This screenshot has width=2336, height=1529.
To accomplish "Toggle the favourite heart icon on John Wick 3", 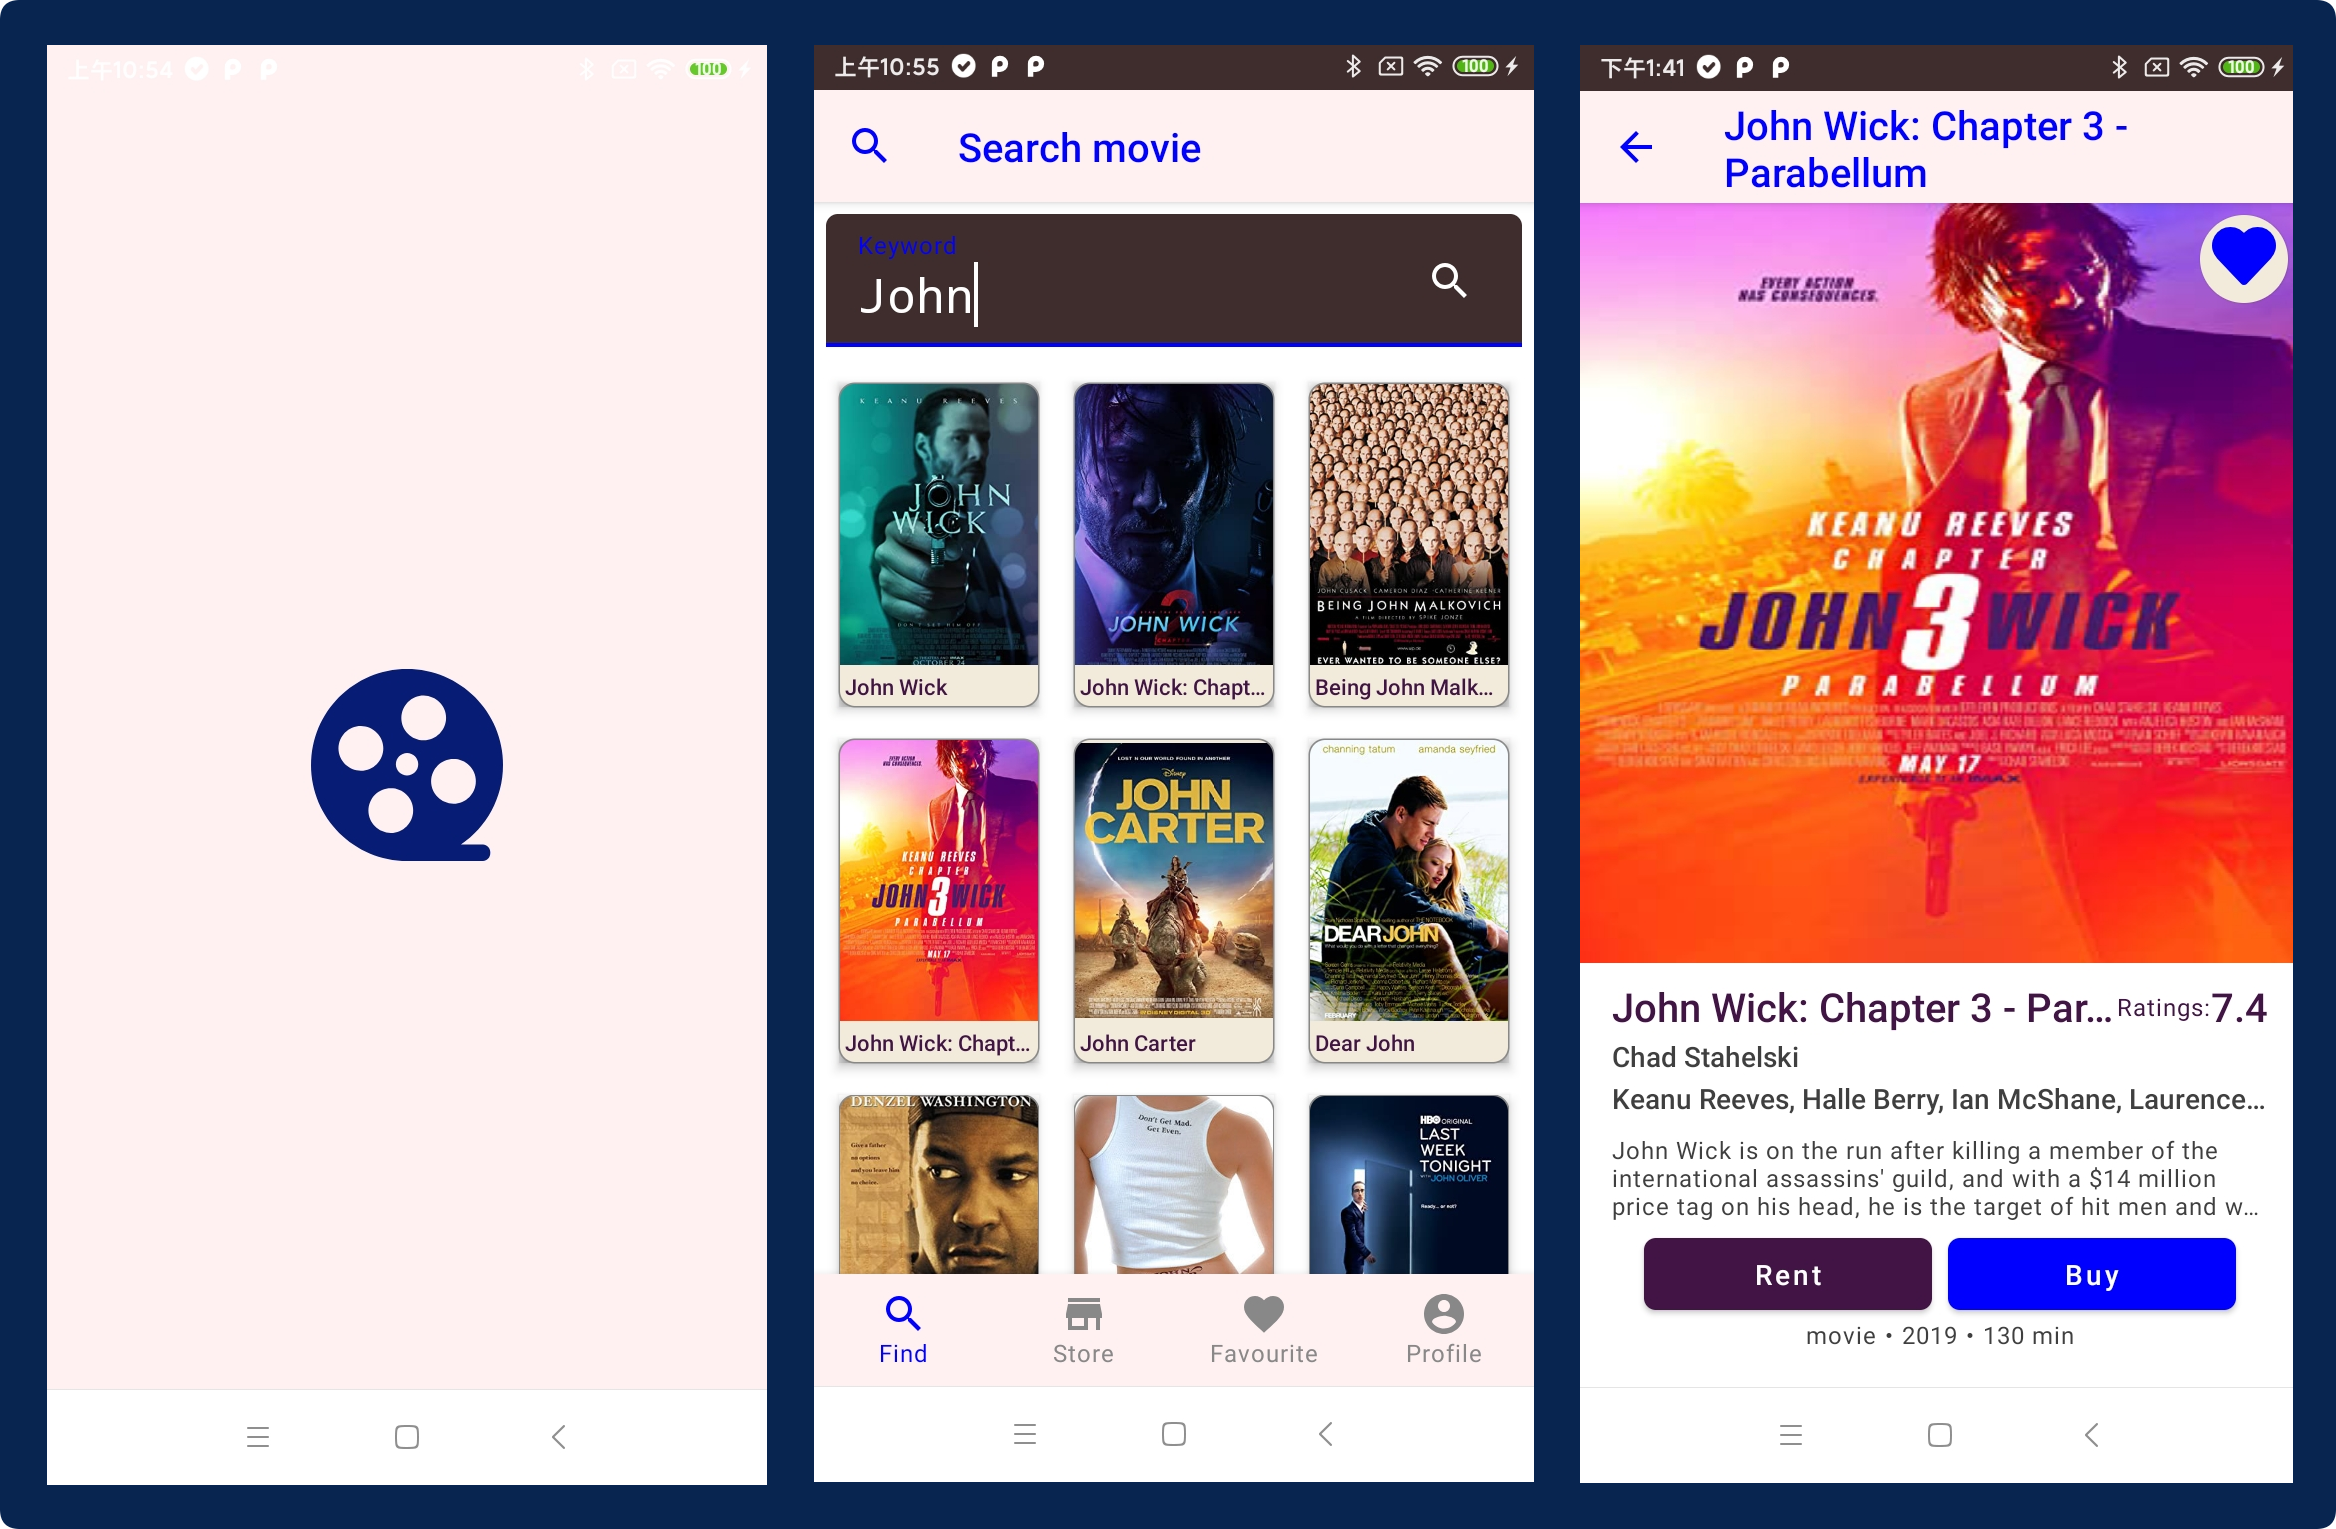I will pos(2240,261).
